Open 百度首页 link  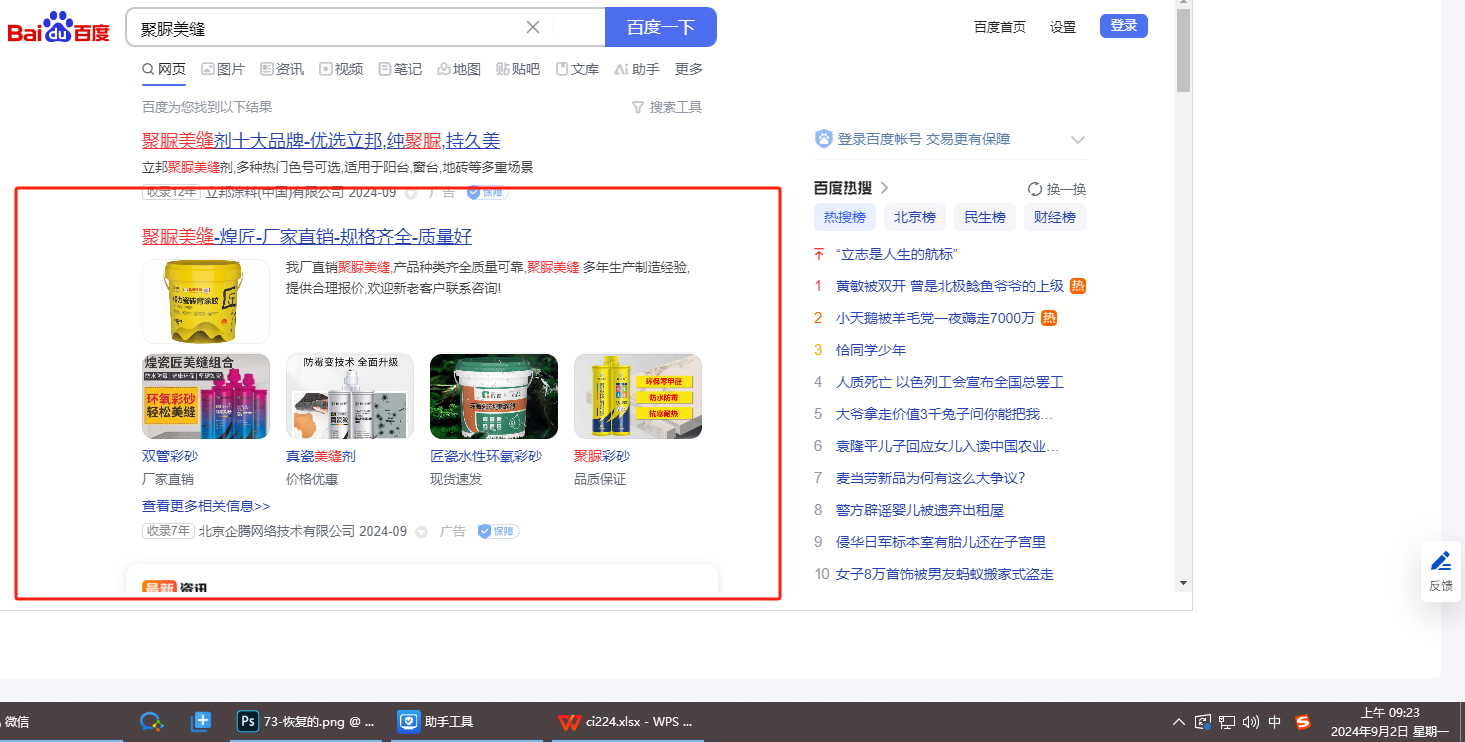pyautogui.click(x=1000, y=27)
